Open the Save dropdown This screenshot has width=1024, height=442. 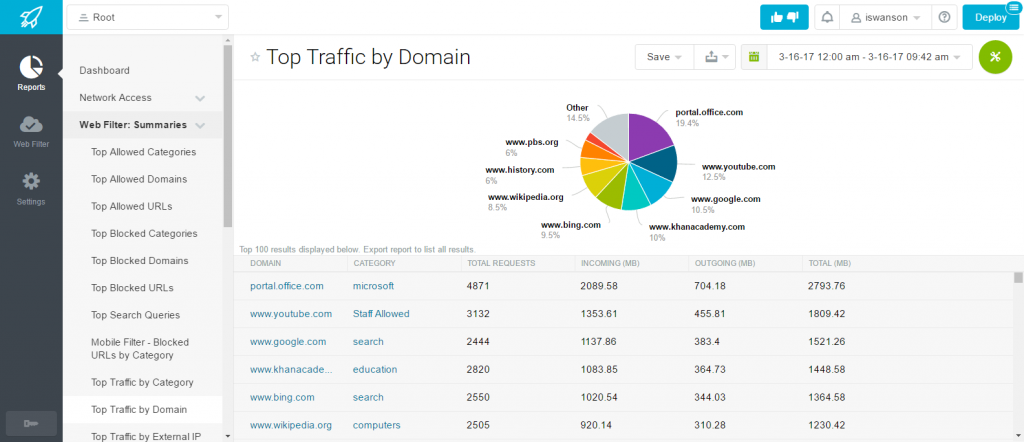(x=664, y=57)
